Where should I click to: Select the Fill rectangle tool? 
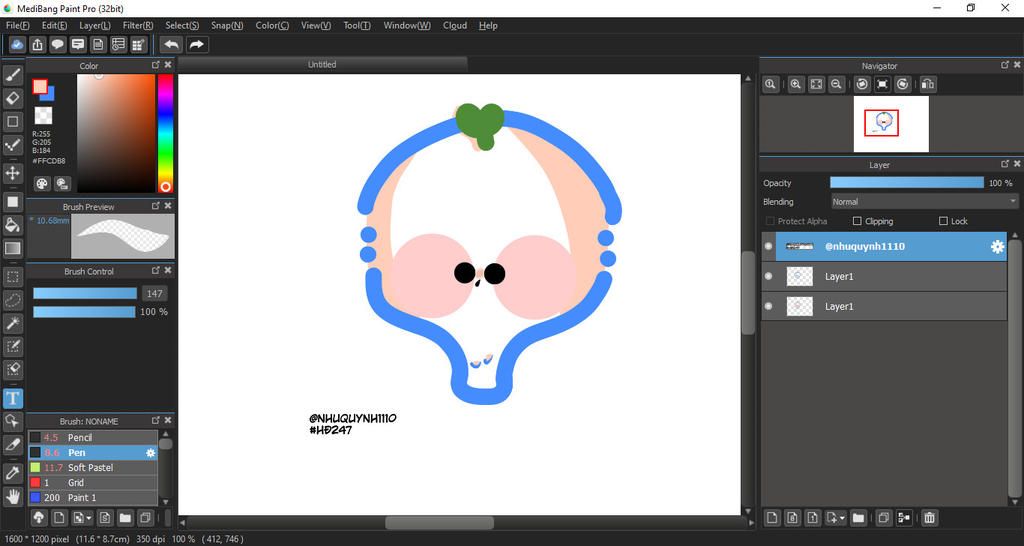12,202
